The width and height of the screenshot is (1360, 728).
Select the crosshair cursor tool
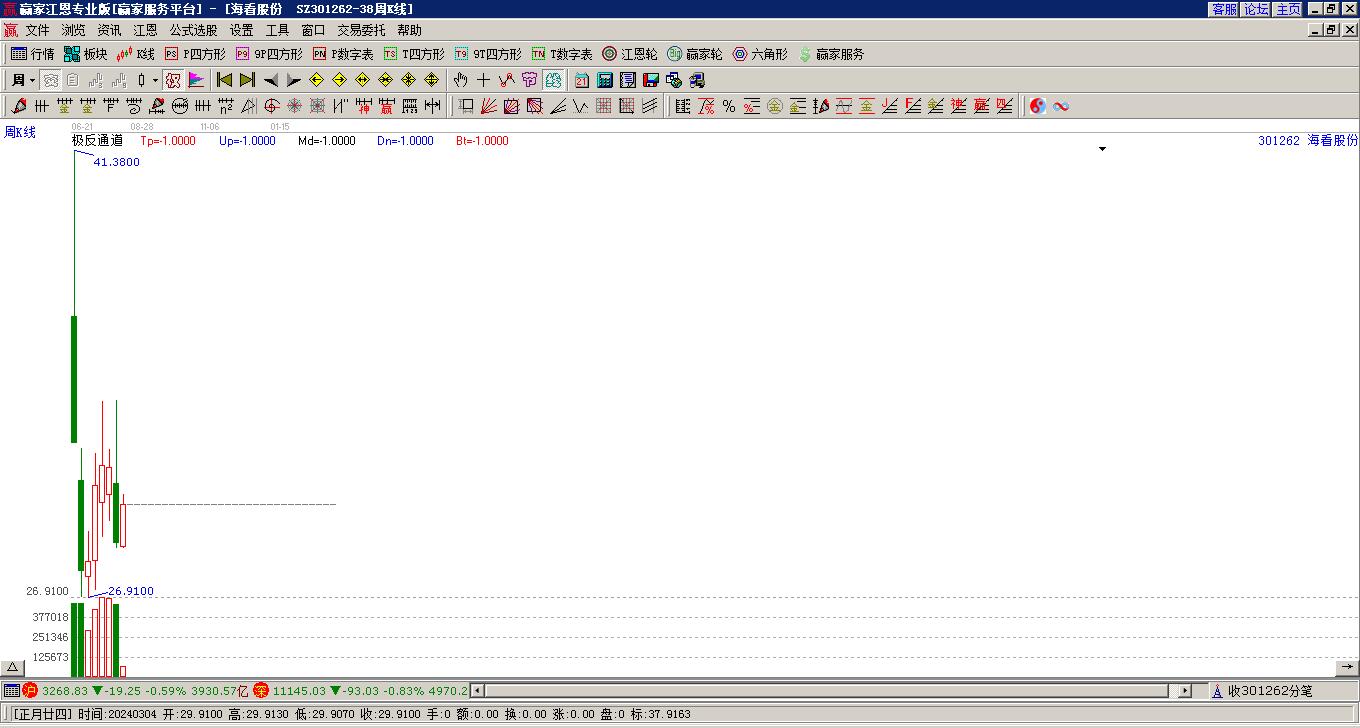(x=484, y=80)
